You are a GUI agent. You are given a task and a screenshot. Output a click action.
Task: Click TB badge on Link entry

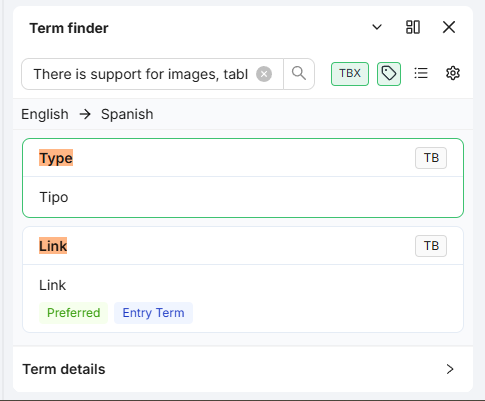coord(431,246)
